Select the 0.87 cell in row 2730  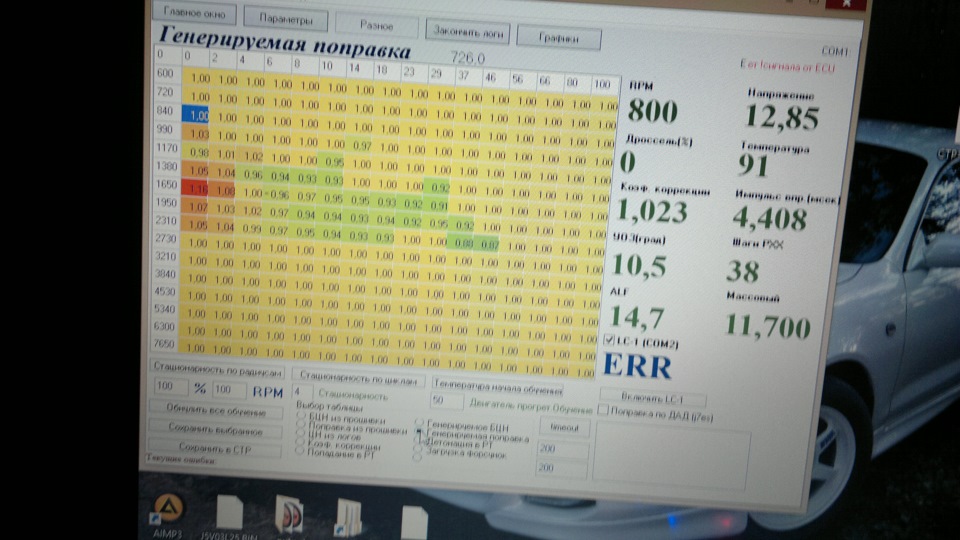pos(487,244)
